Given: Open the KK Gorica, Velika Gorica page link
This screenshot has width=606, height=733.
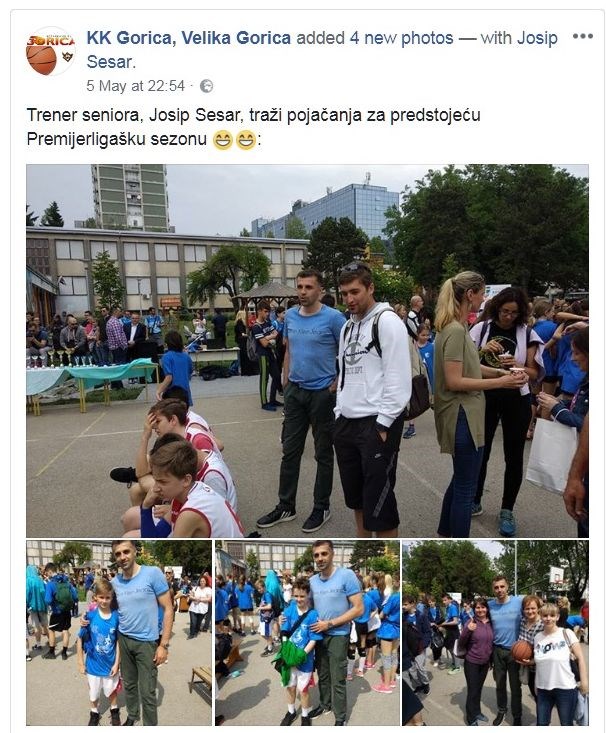Looking at the screenshot, I should pyautogui.click(x=189, y=38).
